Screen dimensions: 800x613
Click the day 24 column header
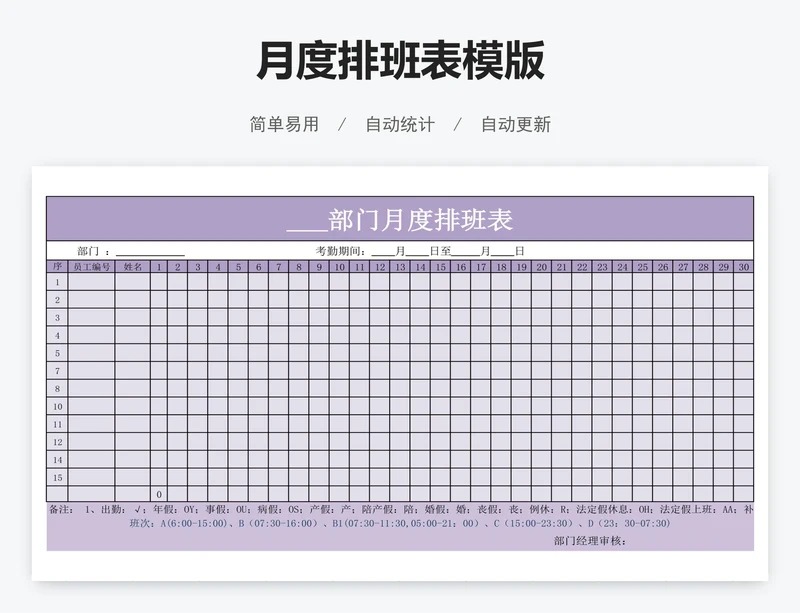(622, 266)
